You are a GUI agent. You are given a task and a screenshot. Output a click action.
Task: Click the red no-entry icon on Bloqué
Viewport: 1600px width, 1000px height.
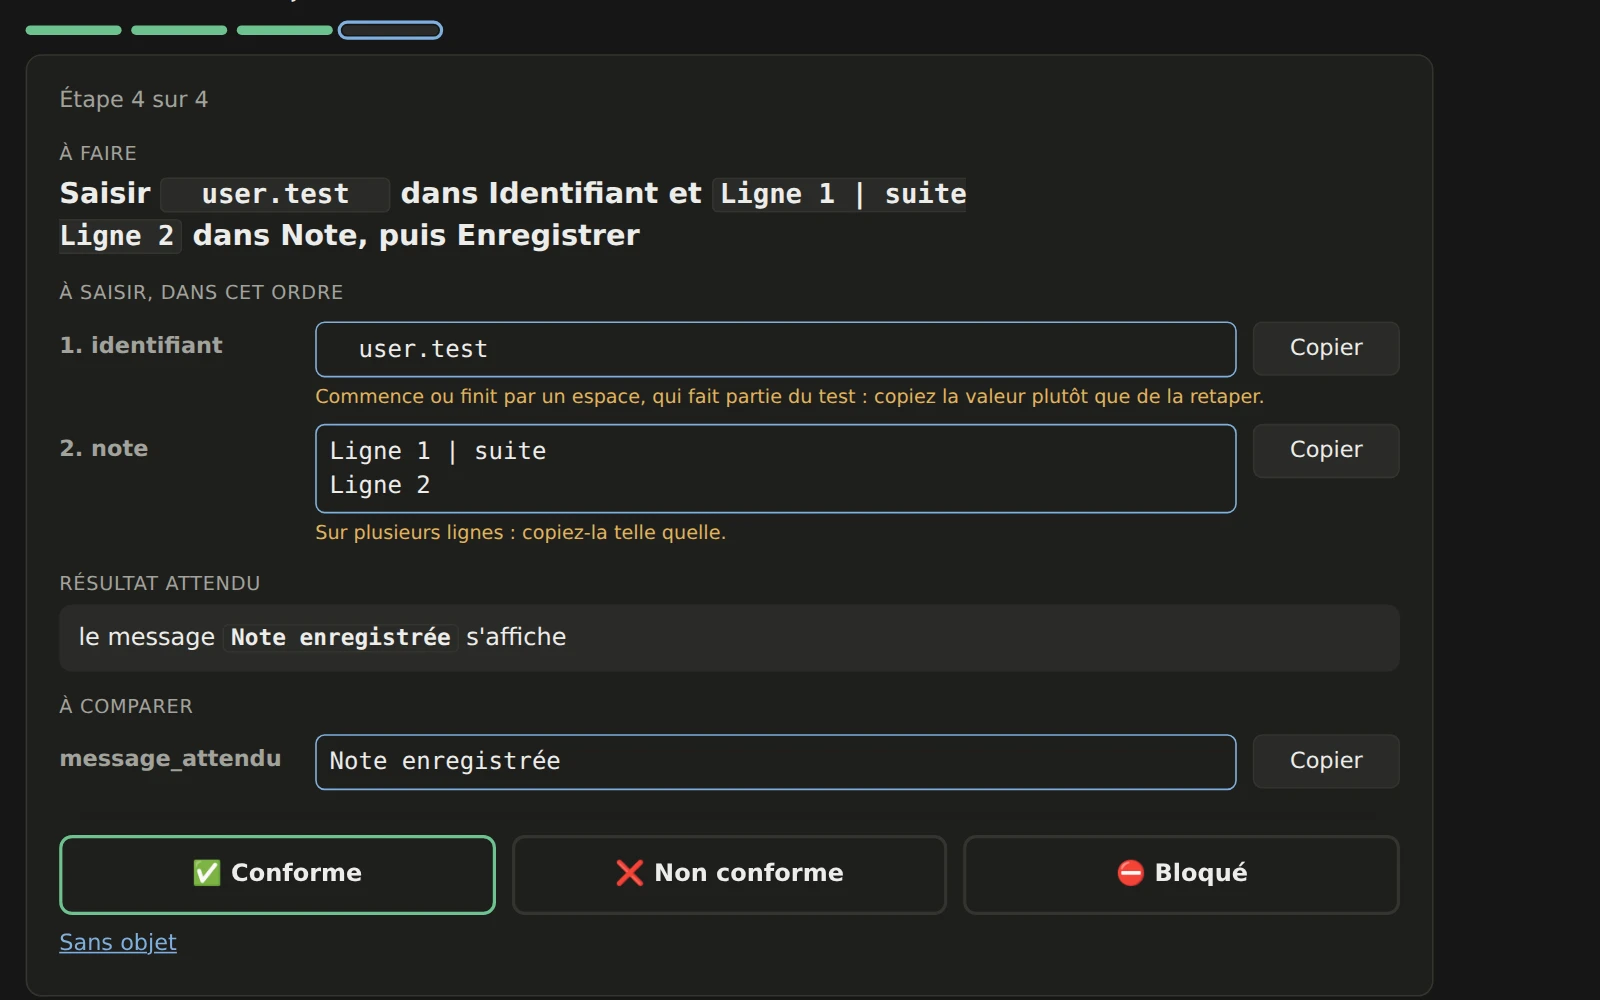pyautogui.click(x=1130, y=873)
